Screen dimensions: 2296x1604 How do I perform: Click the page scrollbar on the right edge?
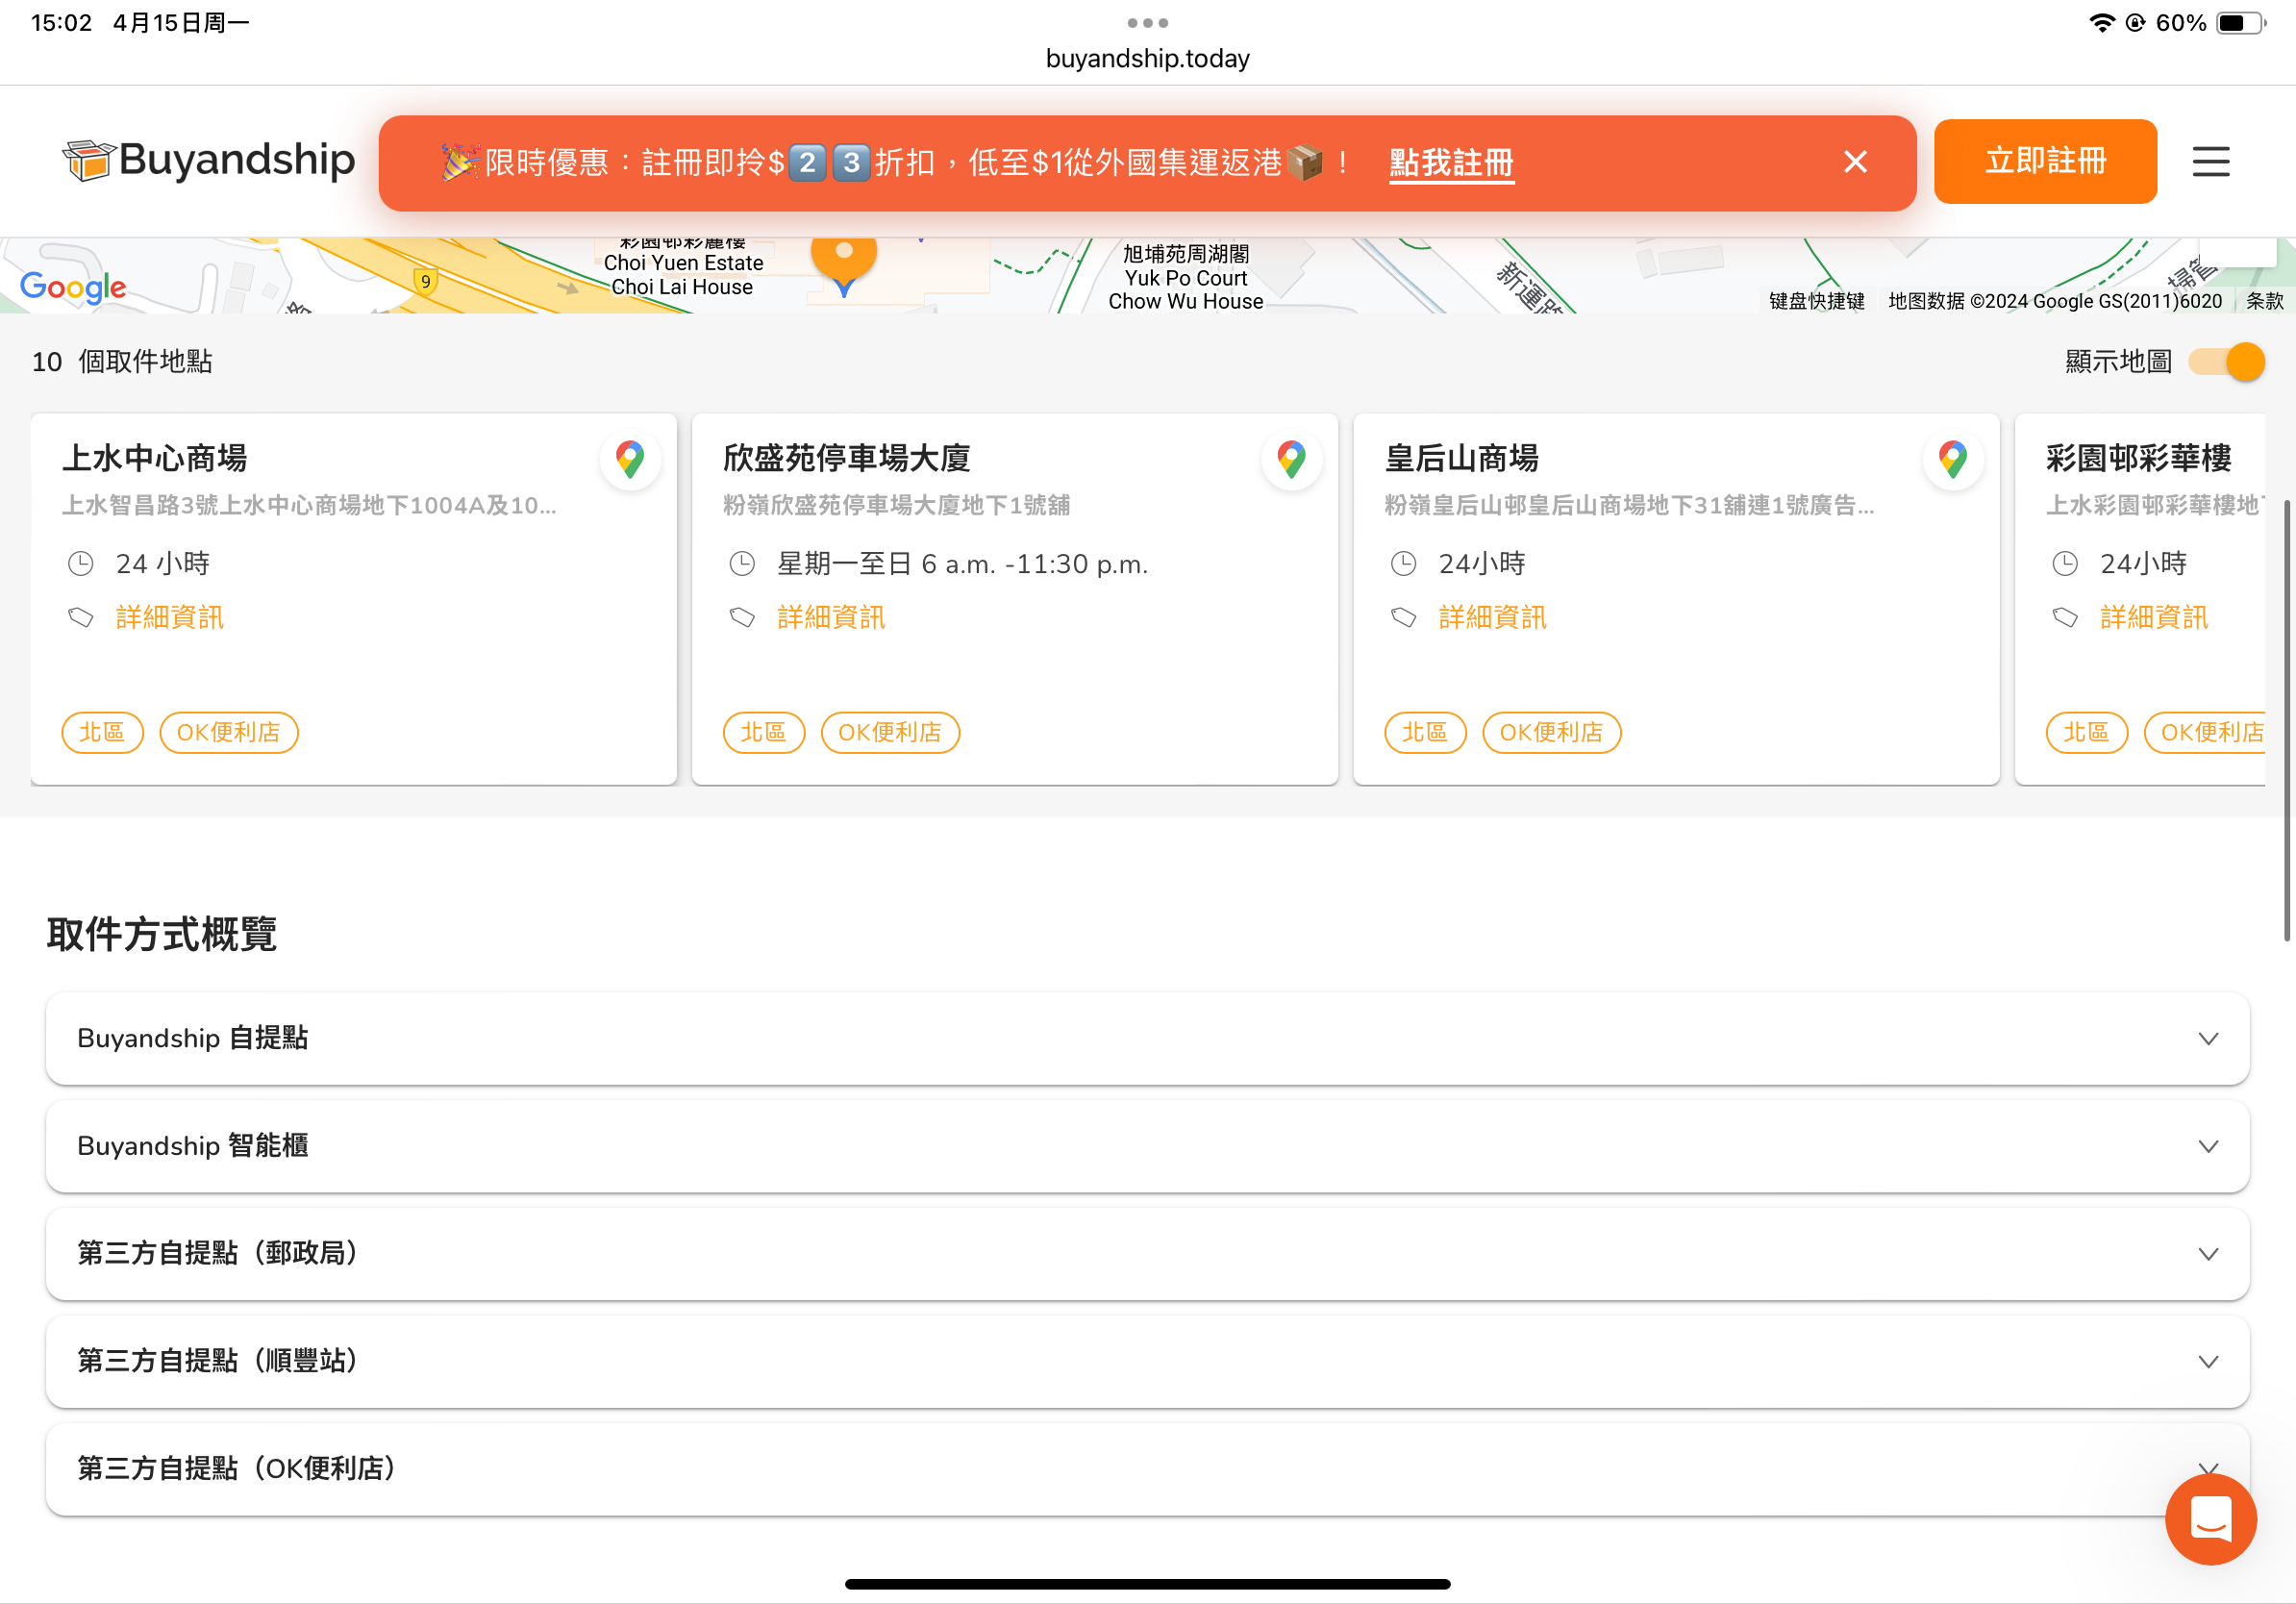pyautogui.click(x=2287, y=720)
